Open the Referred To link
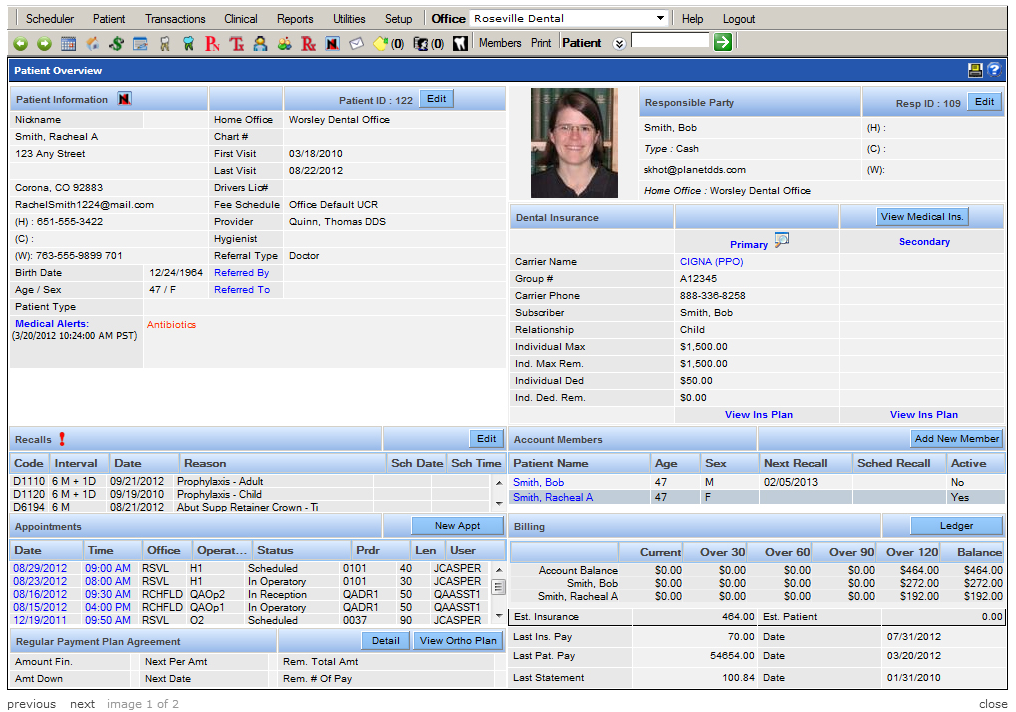The image size is (1016, 712). [242, 290]
